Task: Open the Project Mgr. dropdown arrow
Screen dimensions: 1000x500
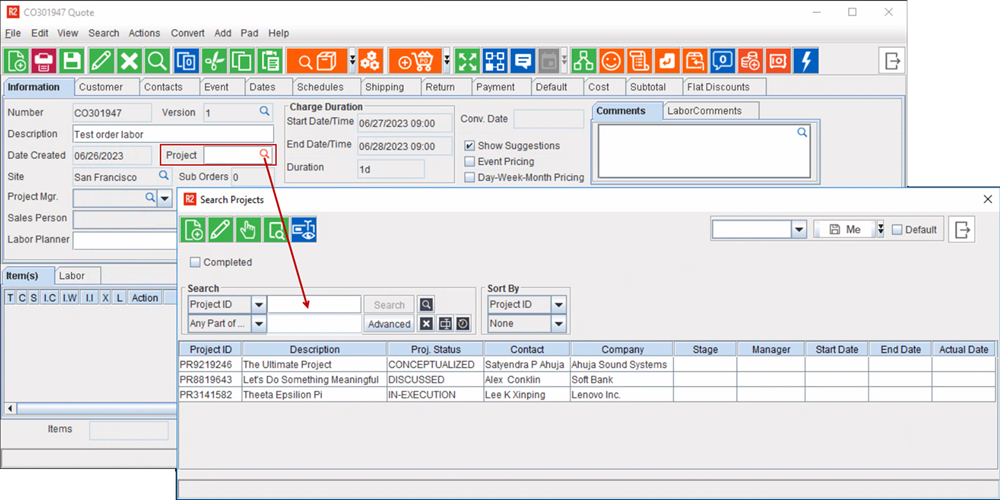Action: [x=165, y=199]
